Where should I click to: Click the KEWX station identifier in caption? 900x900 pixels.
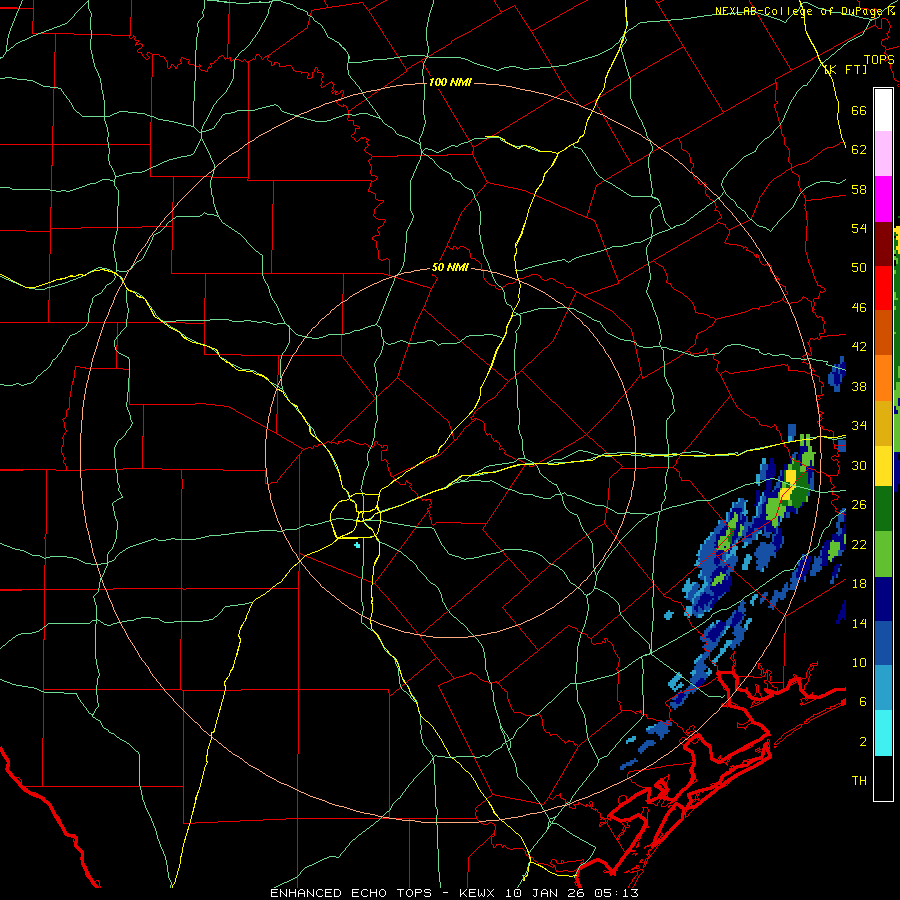point(479,893)
